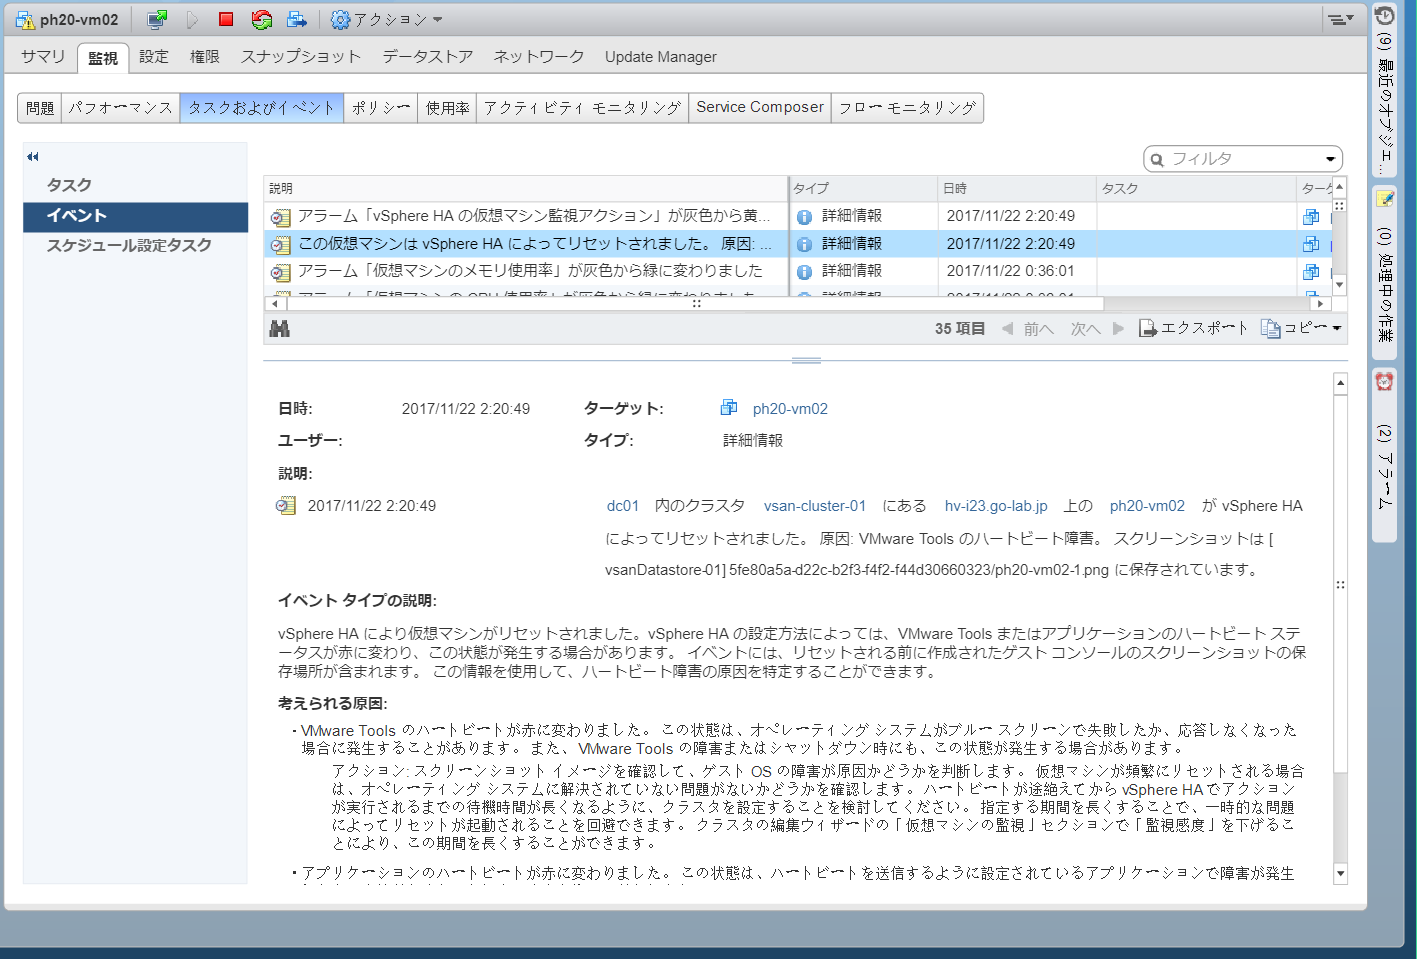Click the migrate VM toolbar icon
This screenshot has height=959, width=1417.
click(297, 20)
